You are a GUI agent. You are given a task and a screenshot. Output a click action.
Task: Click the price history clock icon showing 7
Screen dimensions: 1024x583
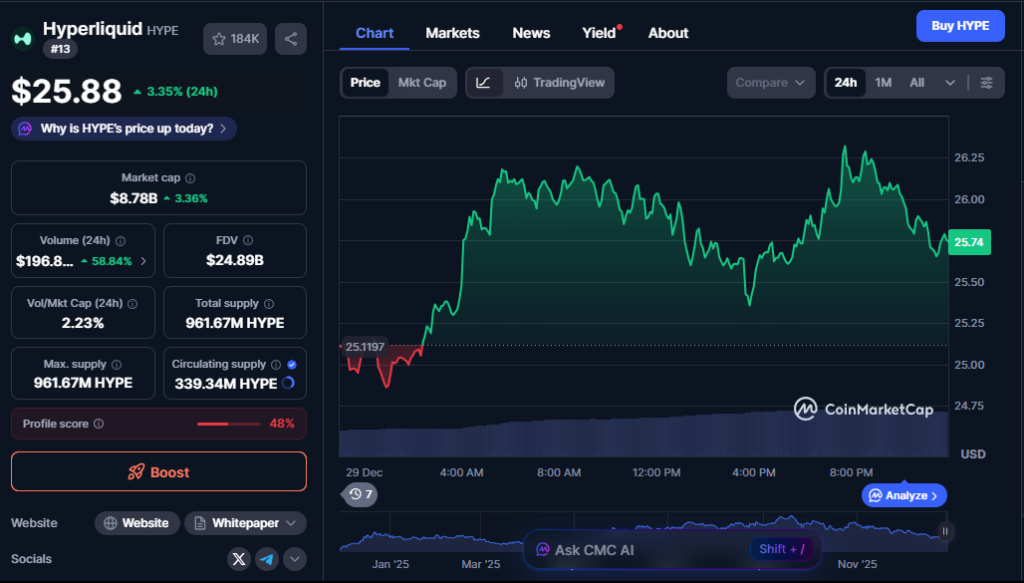tap(359, 494)
